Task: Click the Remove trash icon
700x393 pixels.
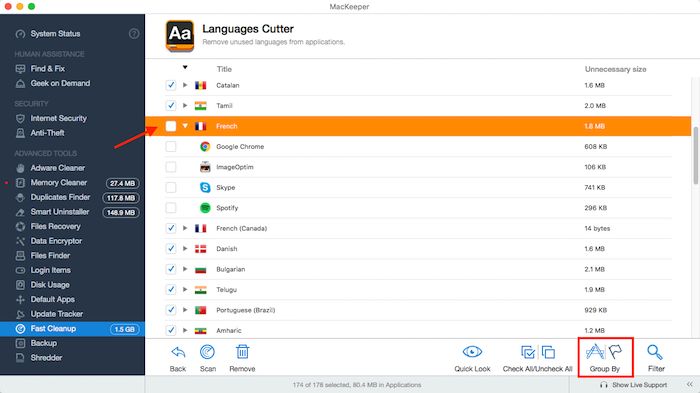Action: [x=242, y=352]
